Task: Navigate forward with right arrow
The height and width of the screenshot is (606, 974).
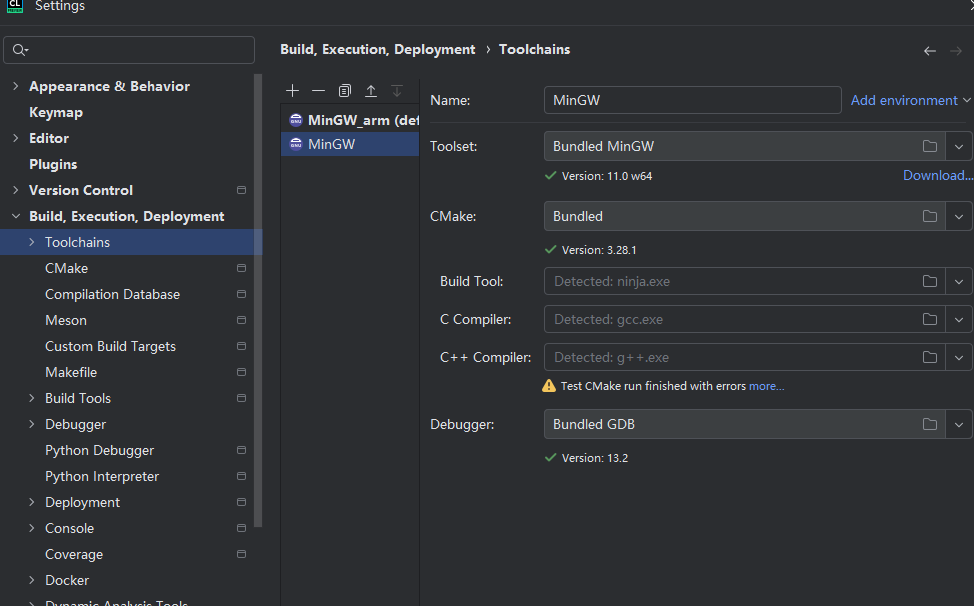Action: 956,51
